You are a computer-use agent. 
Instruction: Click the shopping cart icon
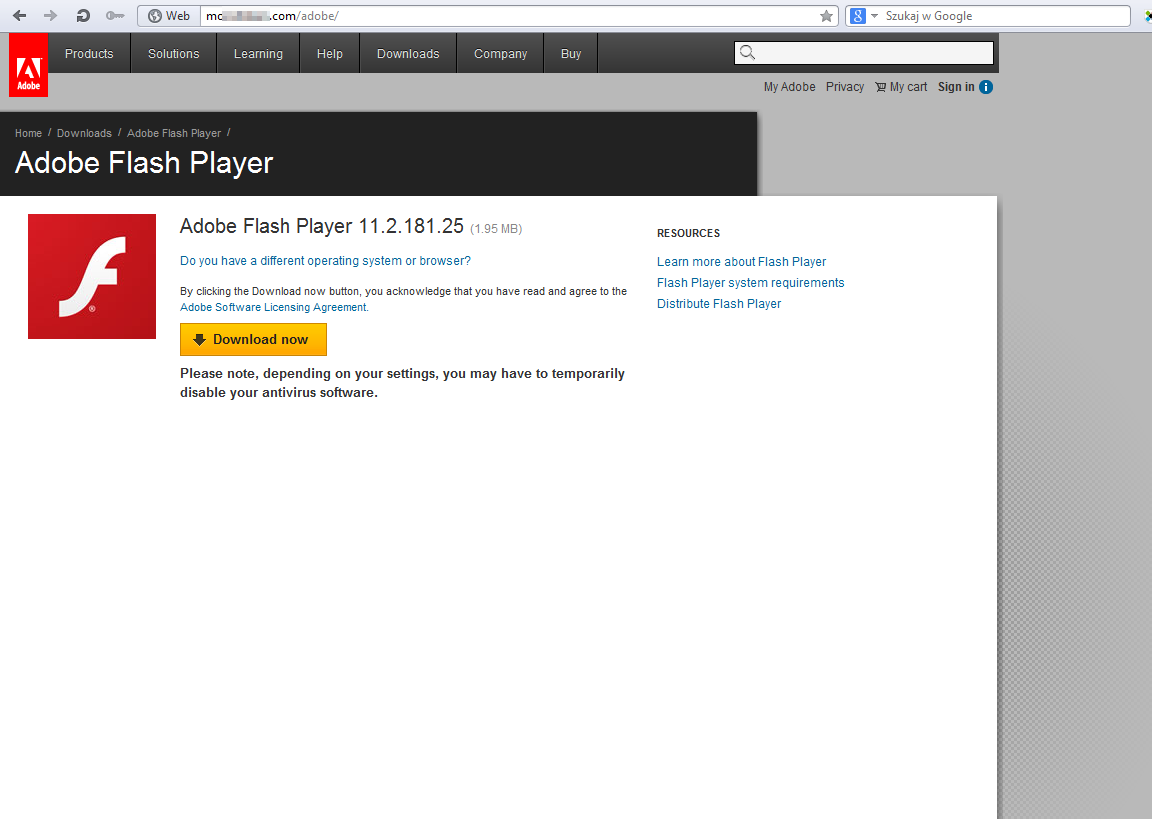880,87
